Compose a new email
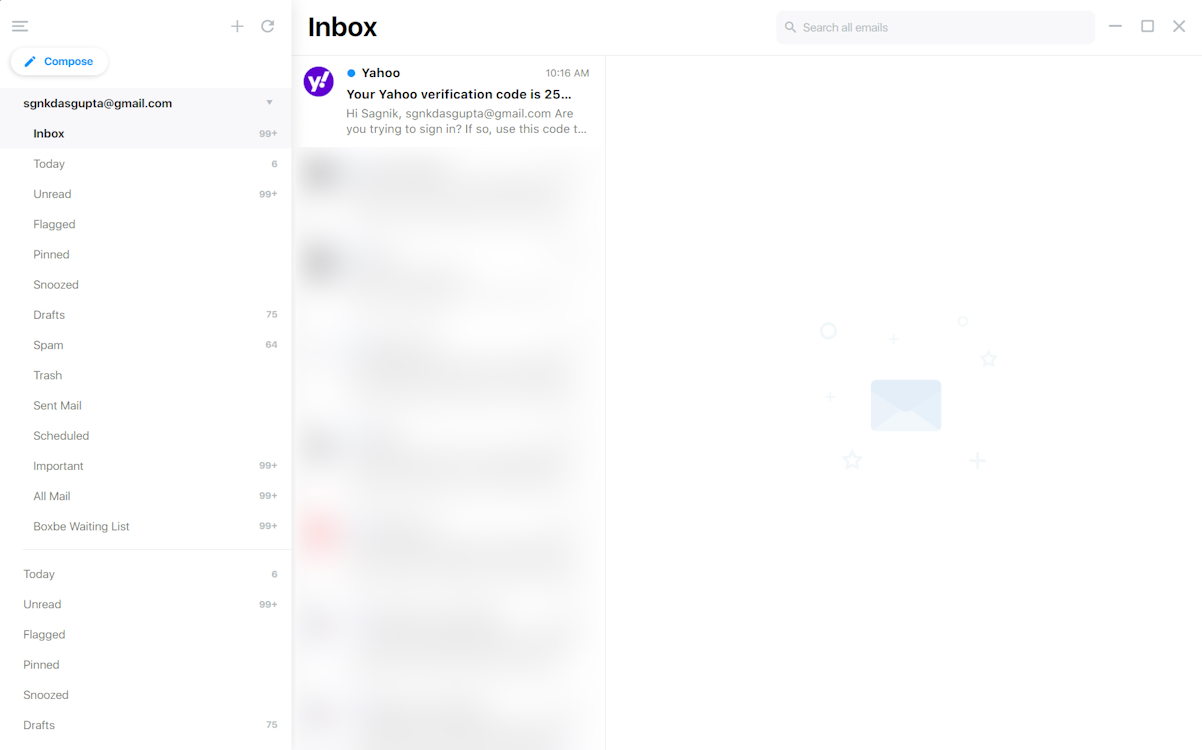1202x750 pixels. tap(59, 61)
